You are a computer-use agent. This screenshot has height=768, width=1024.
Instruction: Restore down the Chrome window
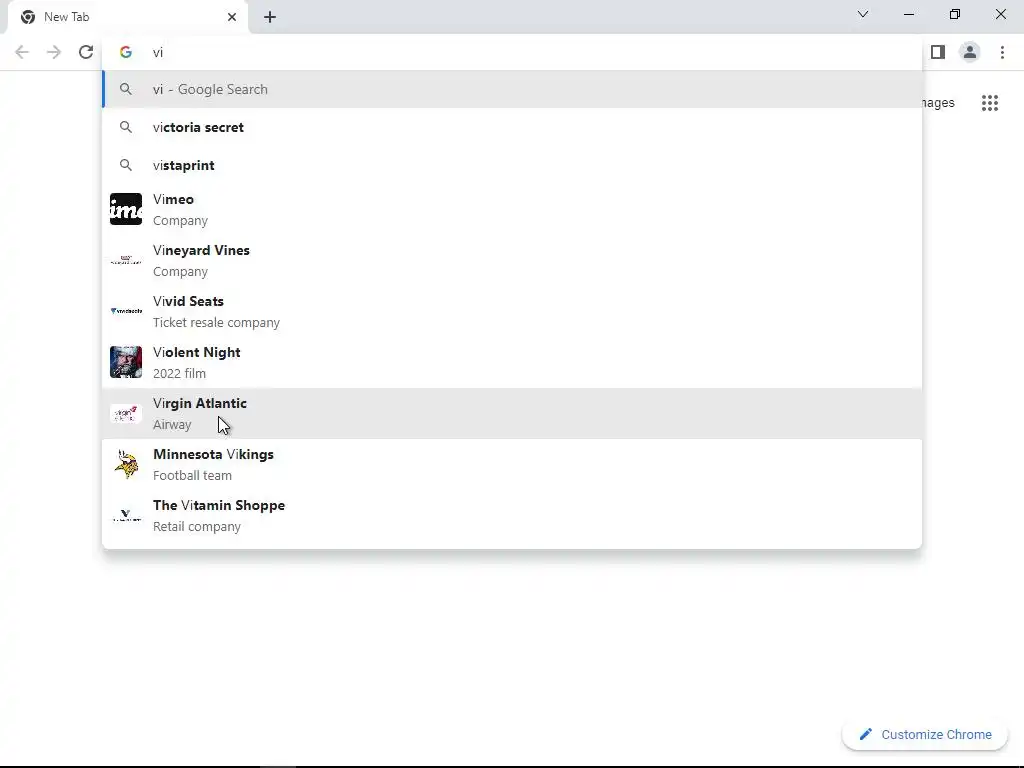955,14
